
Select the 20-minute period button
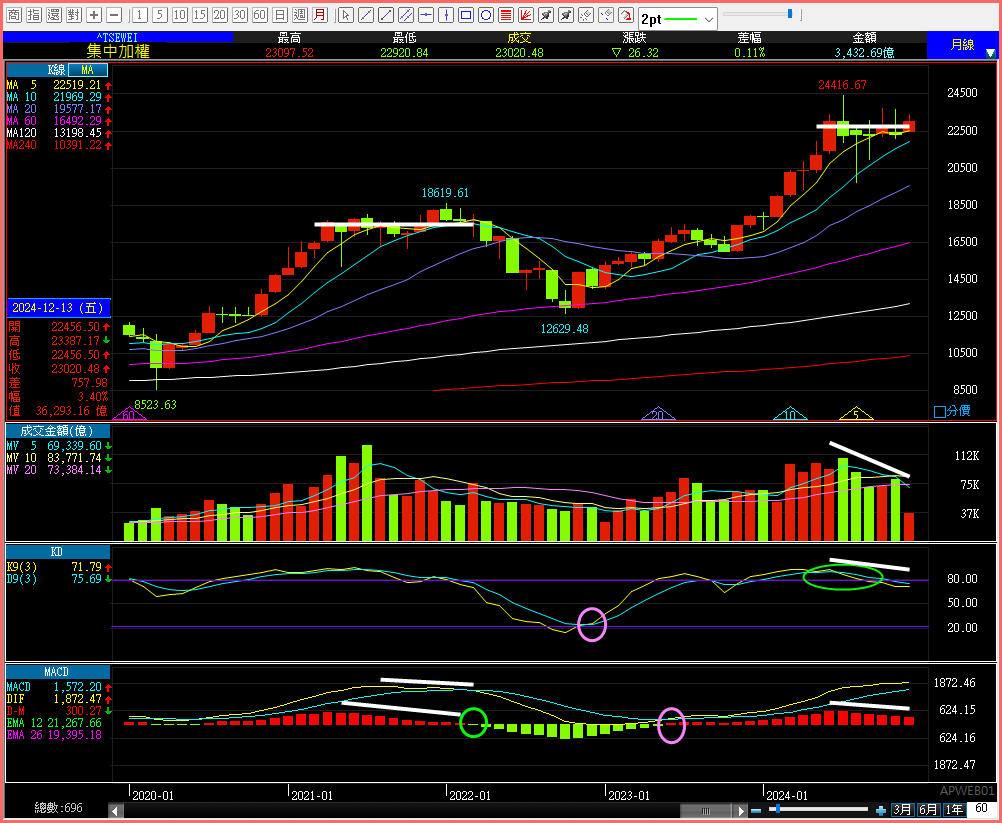point(219,15)
